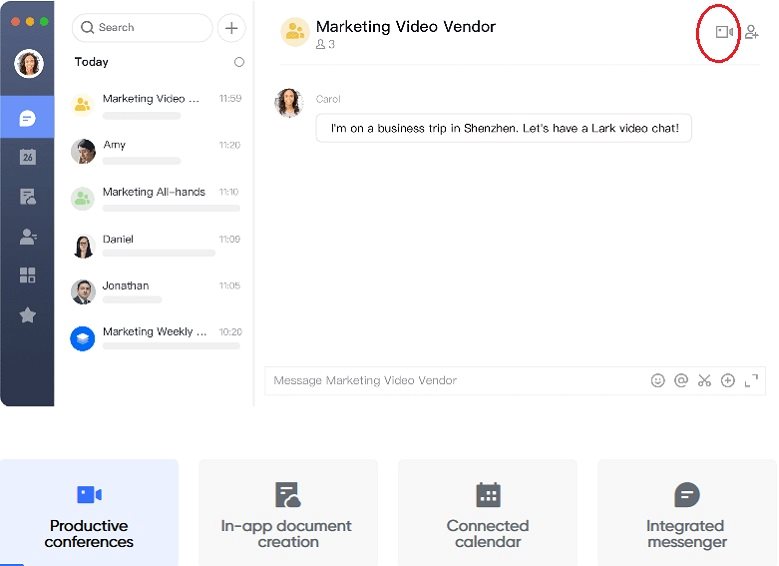
Task: Expand the message input box
Action: tap(751, 380)
